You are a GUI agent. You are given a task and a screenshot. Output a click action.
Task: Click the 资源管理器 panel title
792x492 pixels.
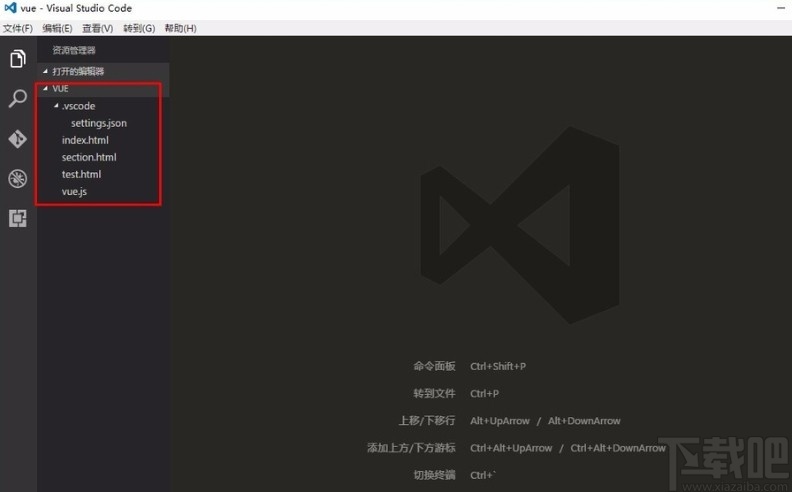[x=74, y=50]
